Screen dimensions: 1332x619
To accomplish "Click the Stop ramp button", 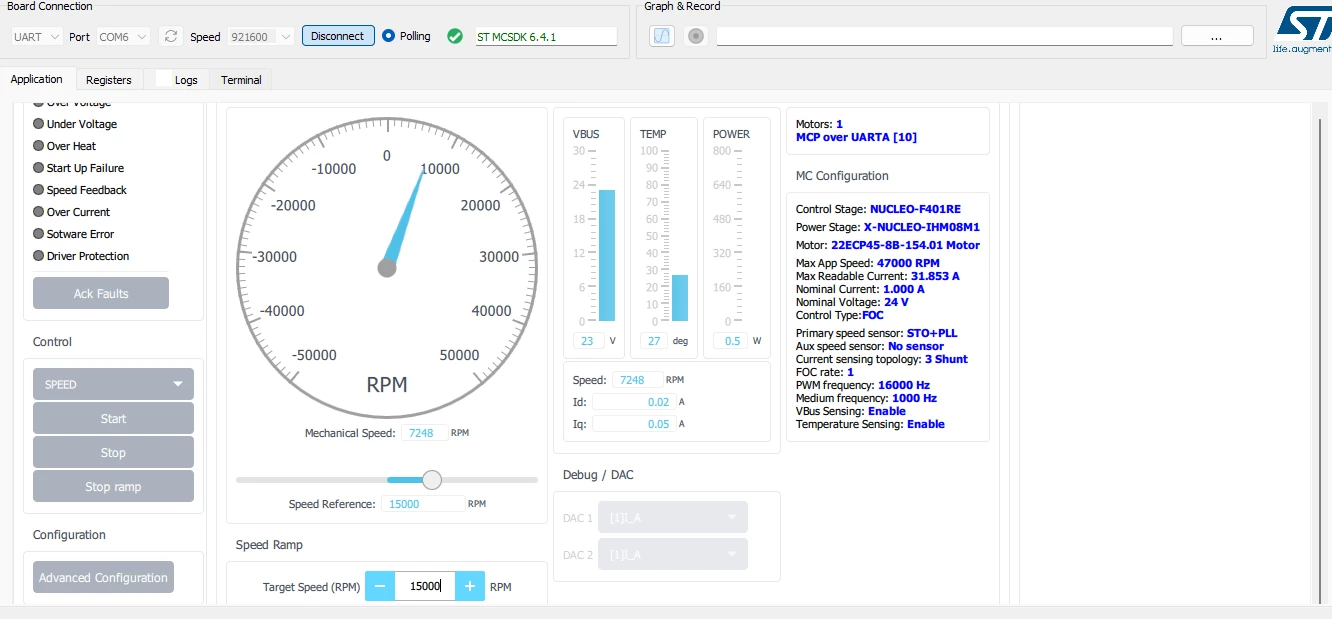I will (113, 486).
